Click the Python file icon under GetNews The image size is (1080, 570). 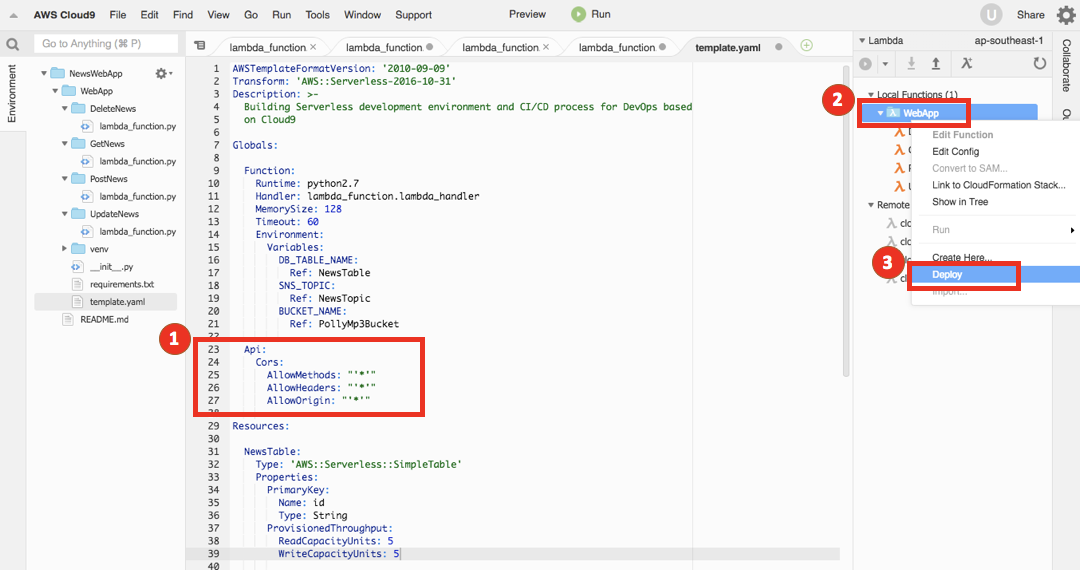(87, 161)
